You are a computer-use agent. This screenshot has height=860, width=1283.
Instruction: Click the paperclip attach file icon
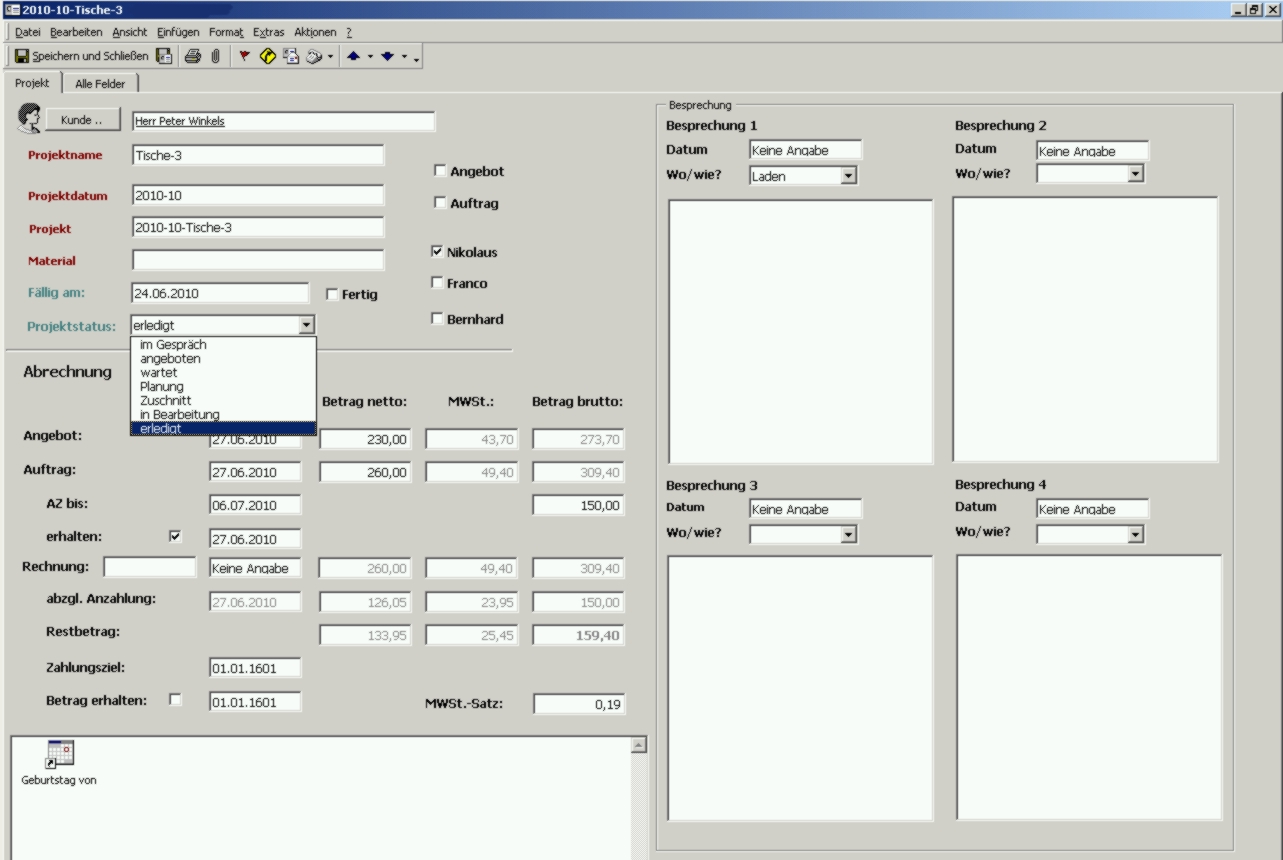214,57
